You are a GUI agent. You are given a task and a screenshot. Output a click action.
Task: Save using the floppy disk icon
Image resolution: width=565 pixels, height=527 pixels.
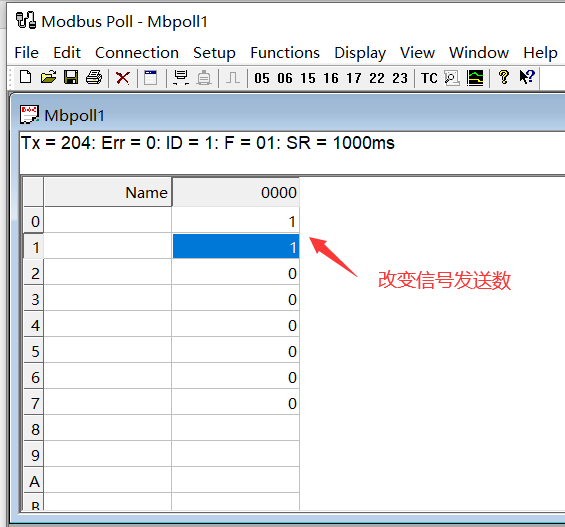pyautogui.click(x=71, y=77)
